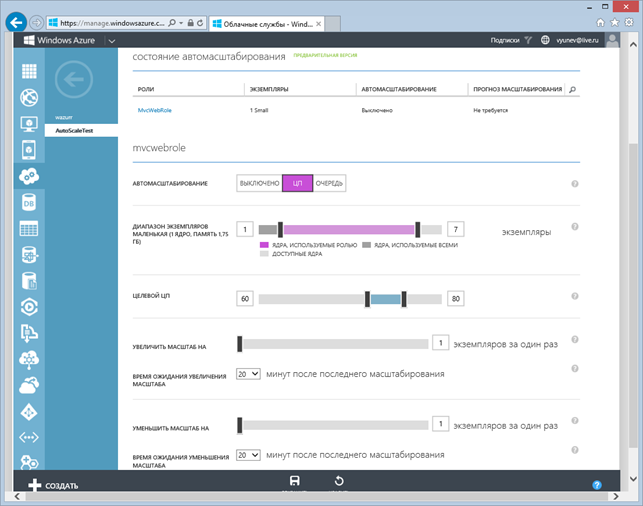The width and height of the screenshot is (643, 506).
Task: Open the database cylinder with document sidebar icon
Action: (x=29, y=281)
